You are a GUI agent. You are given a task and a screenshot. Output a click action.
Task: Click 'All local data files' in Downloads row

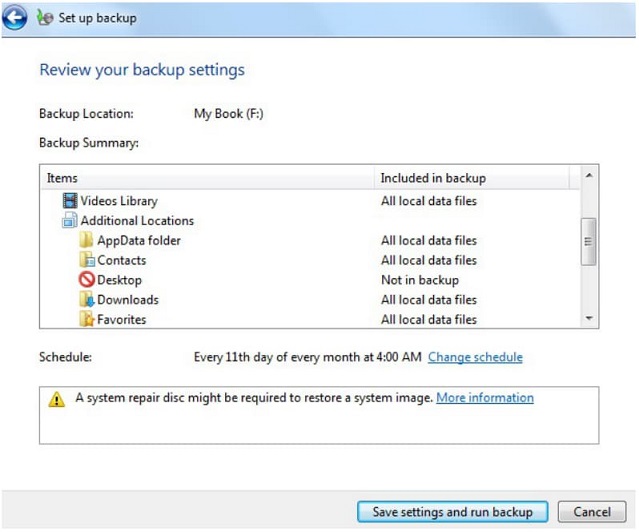coord(429,300)
